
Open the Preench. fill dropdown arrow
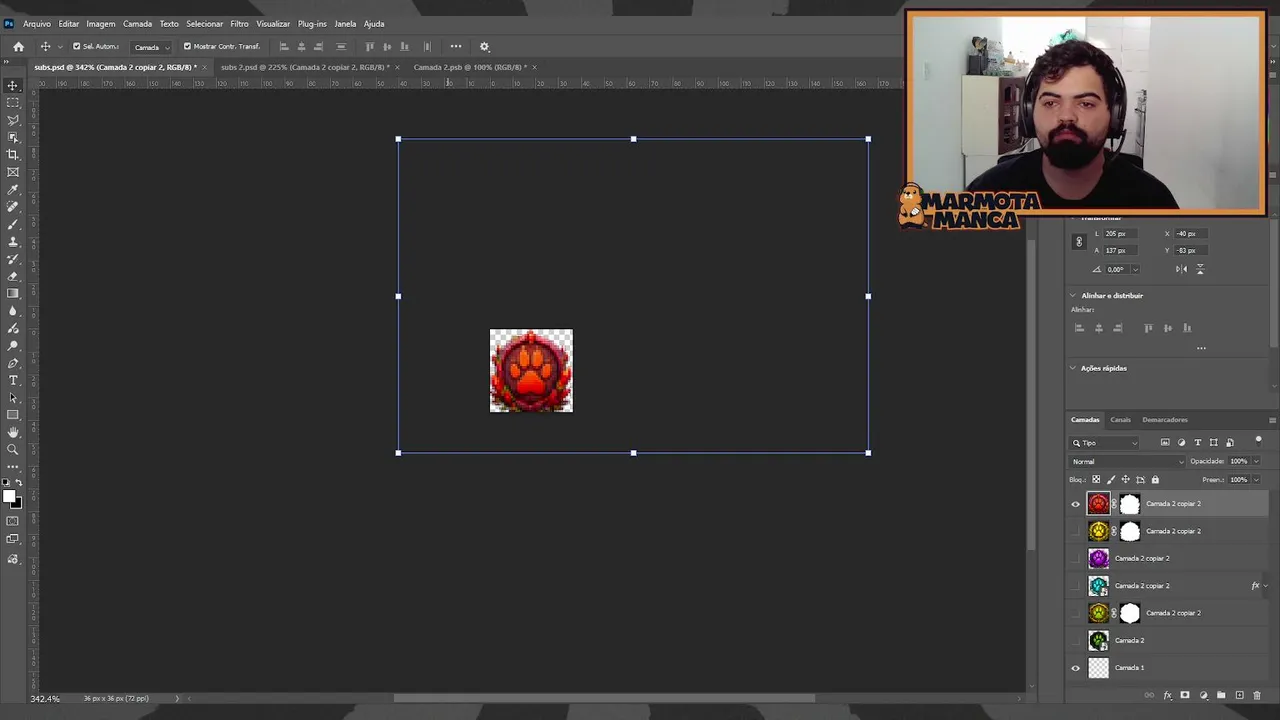(1256, 479)
